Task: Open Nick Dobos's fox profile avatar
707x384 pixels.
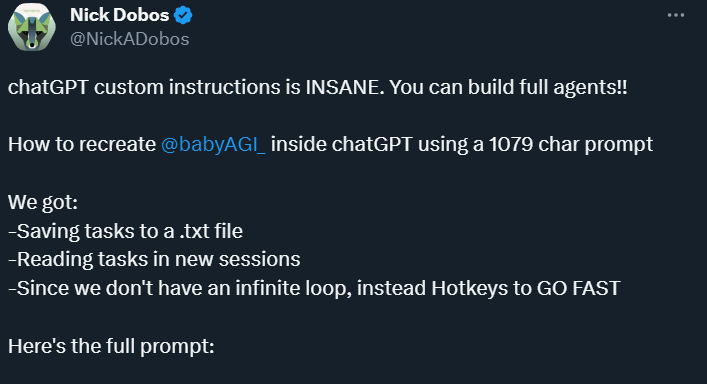Action: point(32,27)
